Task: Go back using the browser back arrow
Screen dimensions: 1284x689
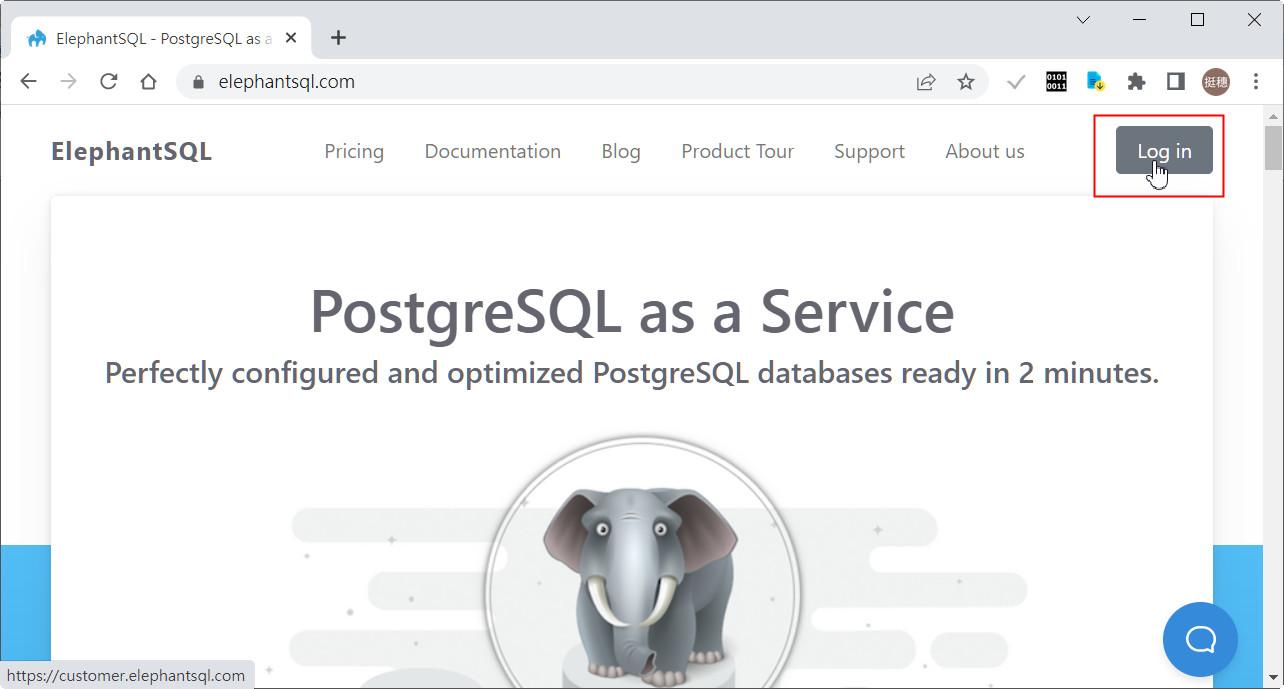Action: (28, 82)
